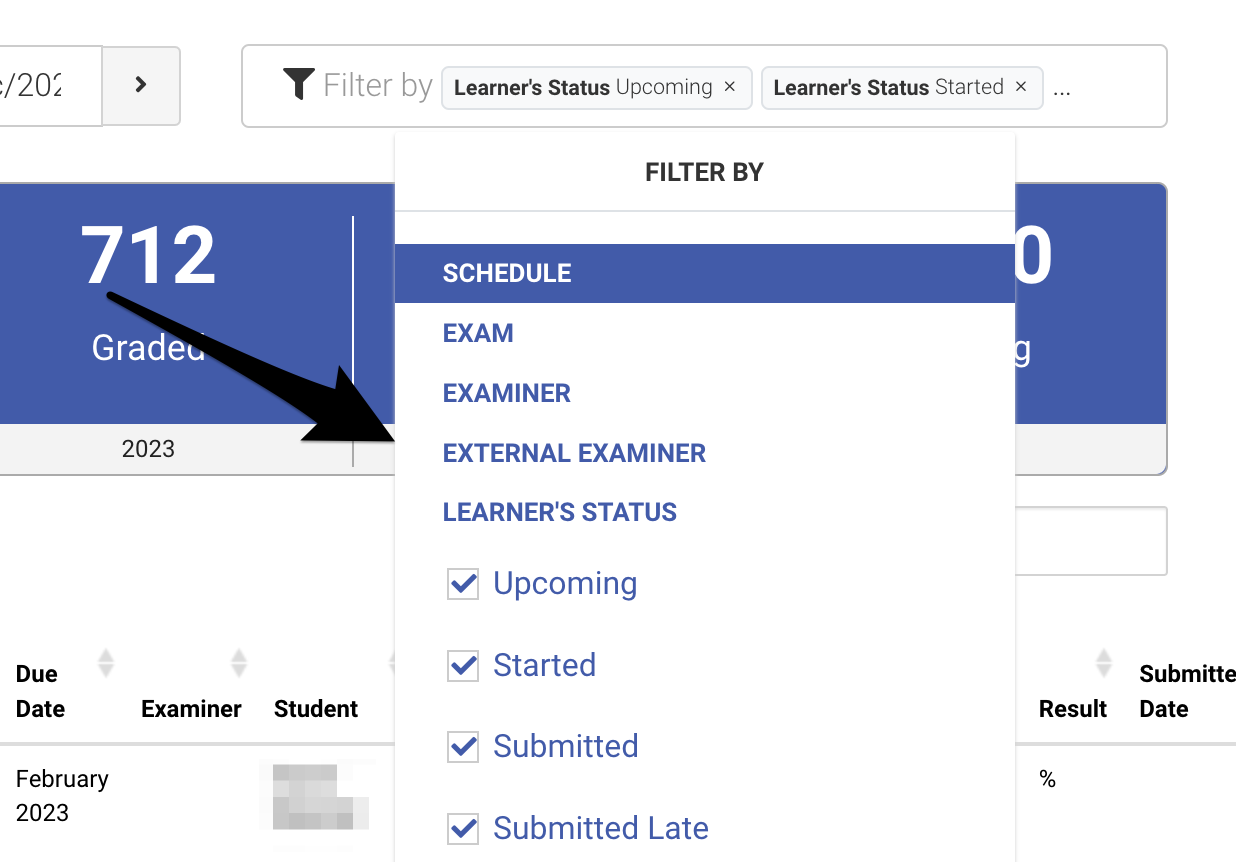Expand the Exam filter section
This screenshot has height=862, width=1236.
pos(478,333)
